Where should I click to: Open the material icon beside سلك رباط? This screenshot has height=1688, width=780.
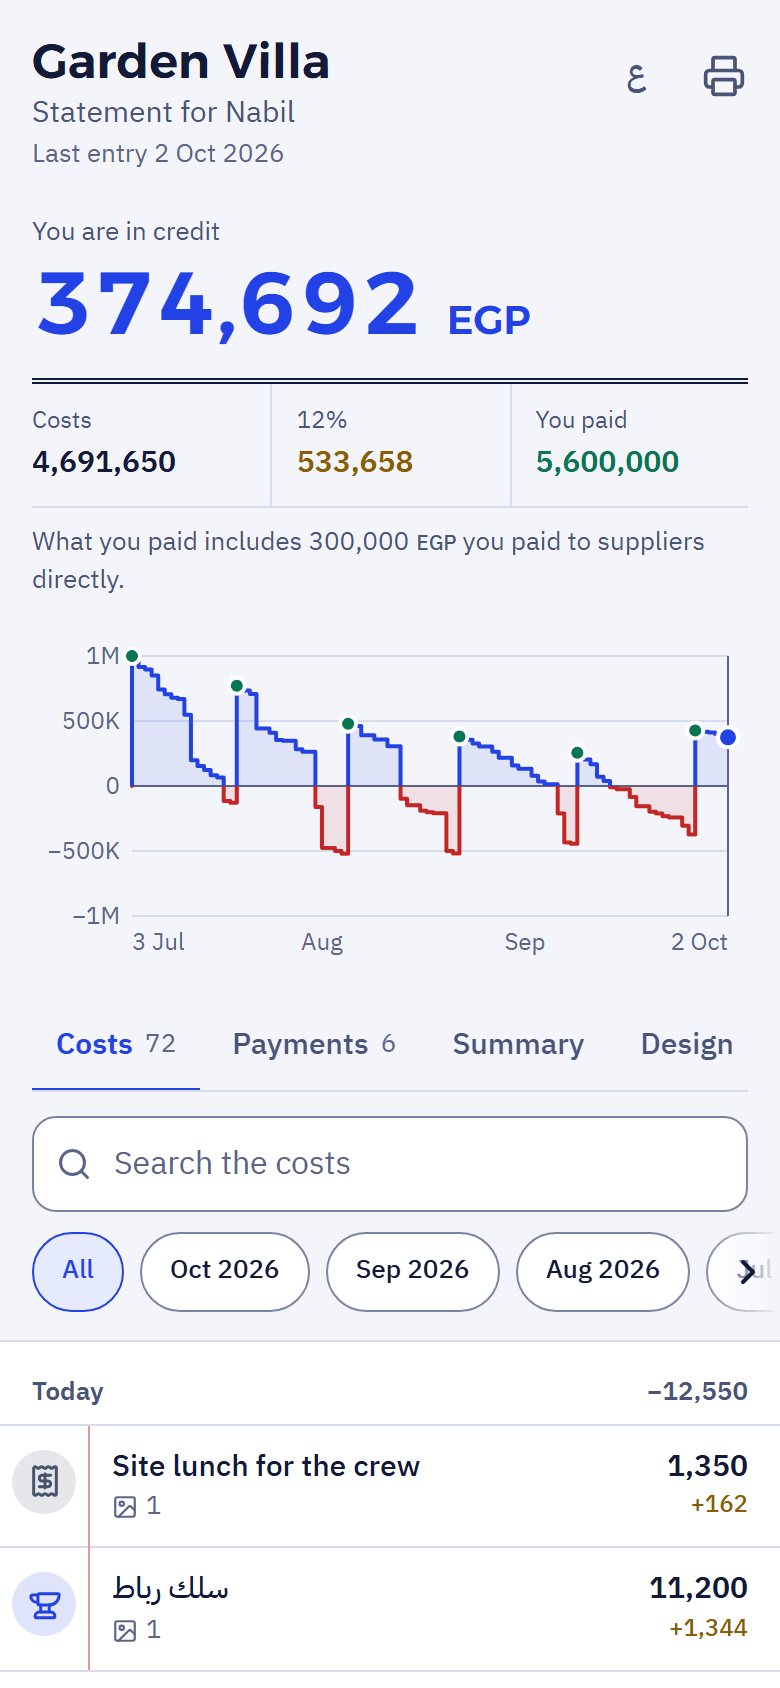[44, 1605]
